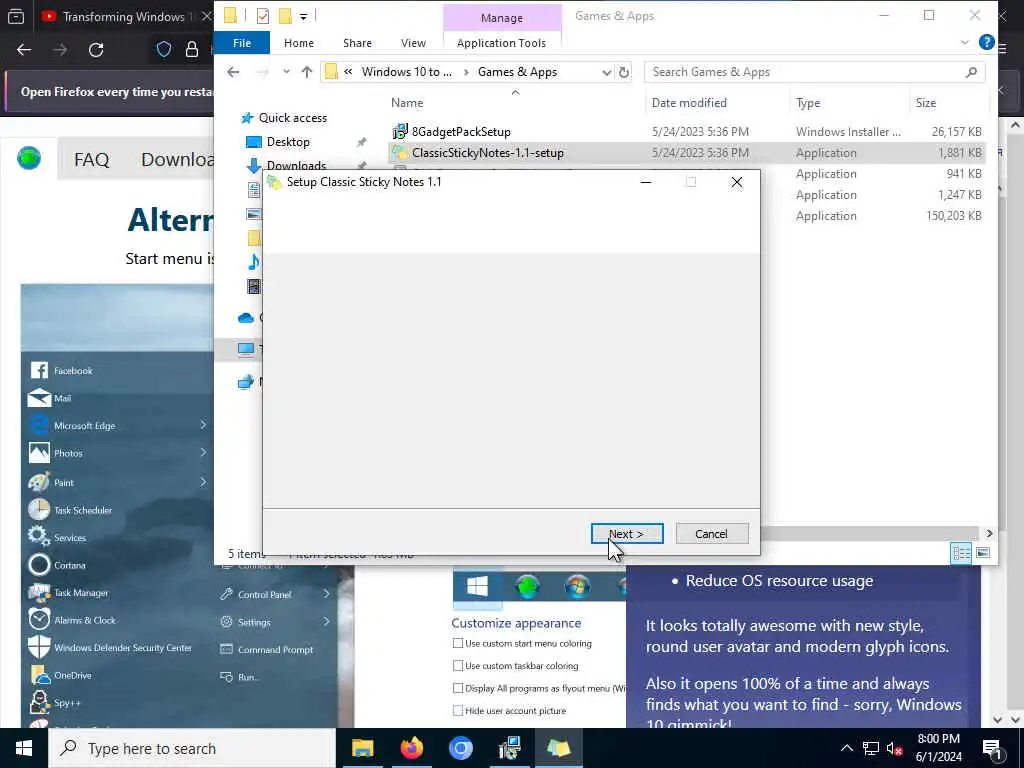Sort by the Size column header

(x=925, y=103)
